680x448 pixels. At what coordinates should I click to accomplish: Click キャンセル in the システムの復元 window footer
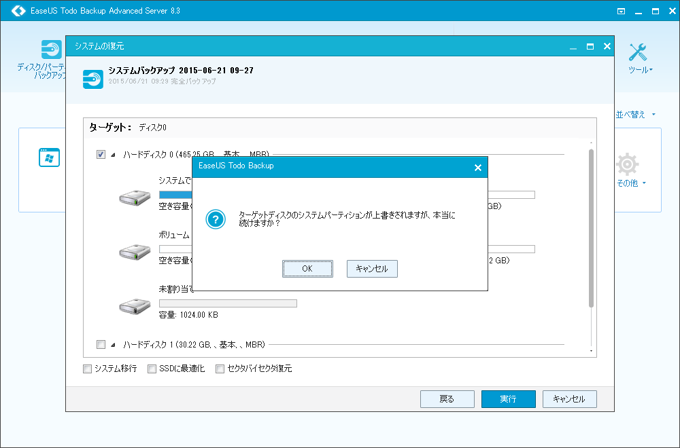(x=569, y=399)
